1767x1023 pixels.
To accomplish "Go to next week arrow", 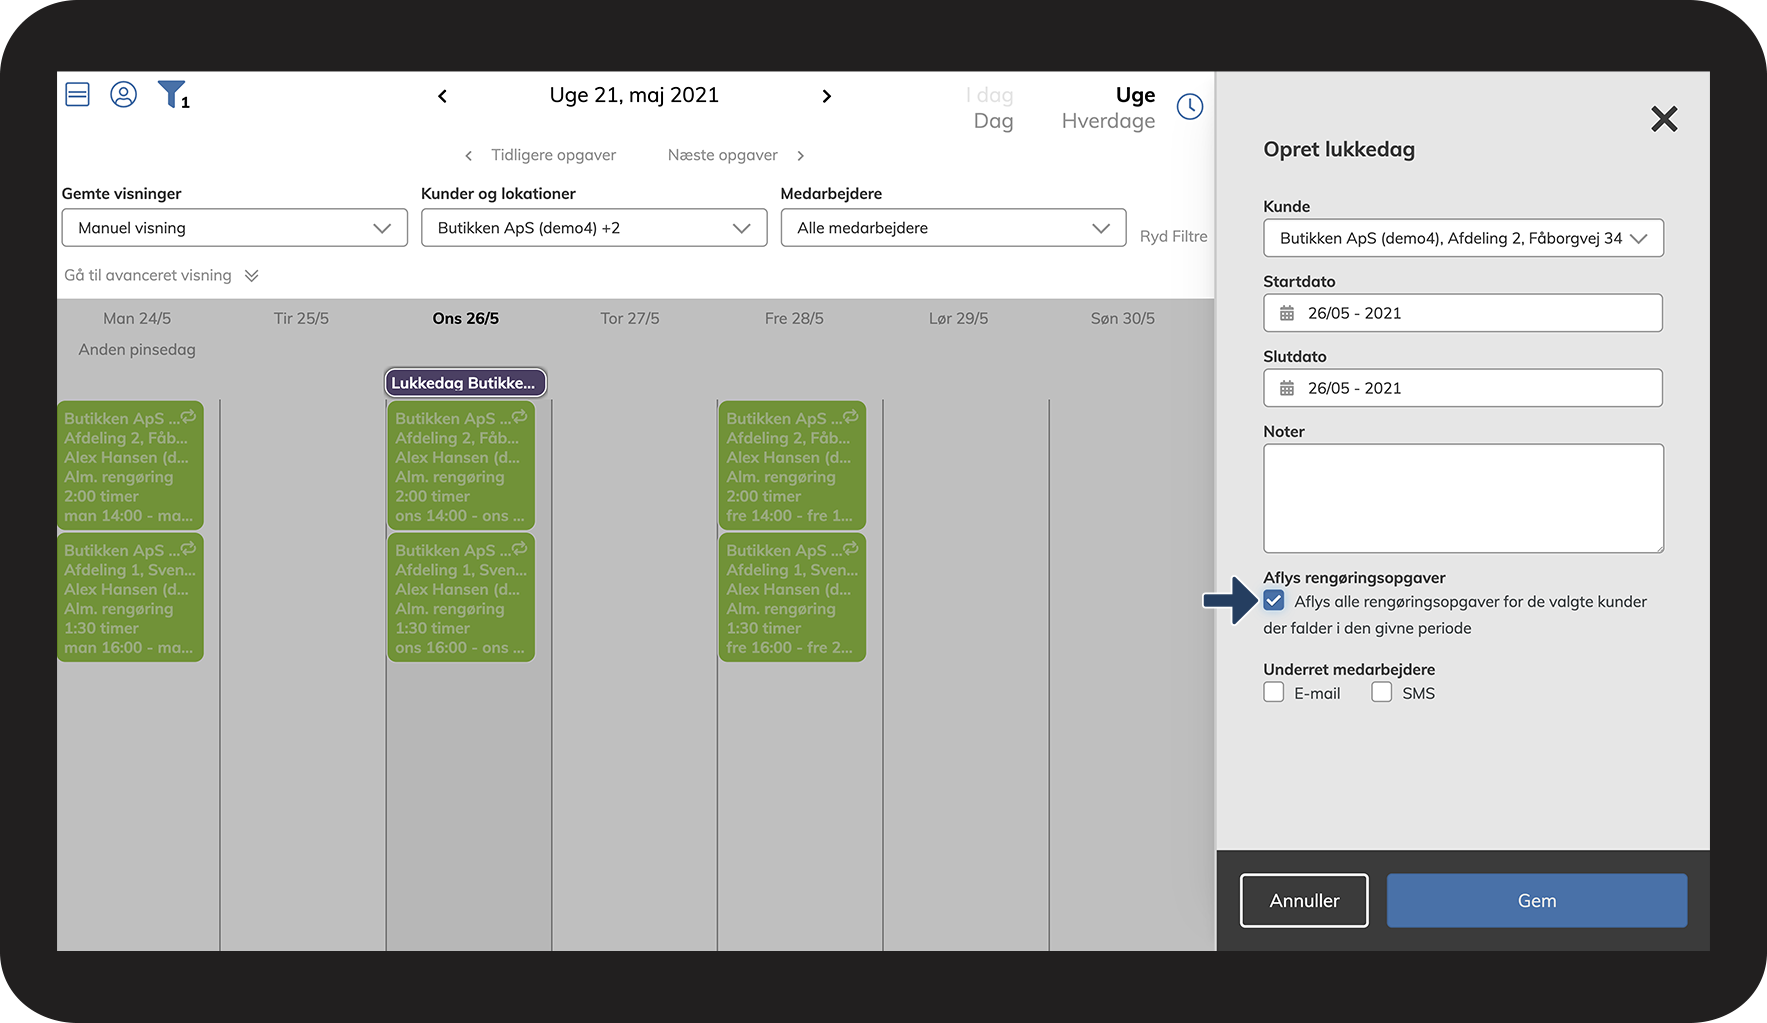I will (x=826, y=96).
